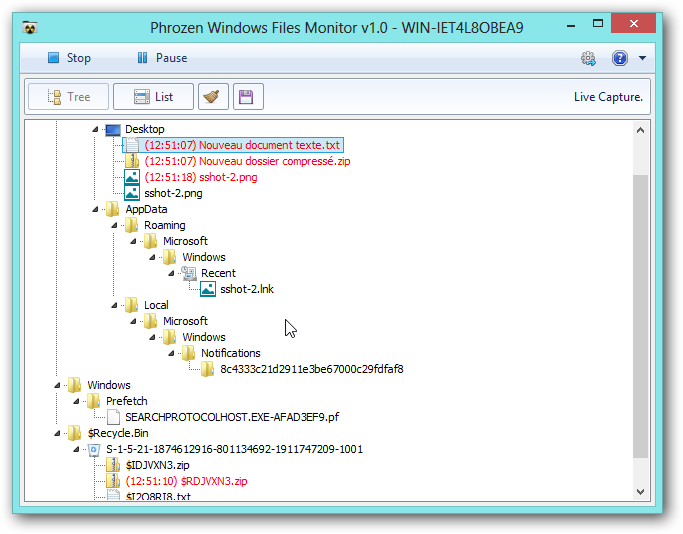
Task: Select sshot-2.lnk under Recent
Action: click(247, 290)
